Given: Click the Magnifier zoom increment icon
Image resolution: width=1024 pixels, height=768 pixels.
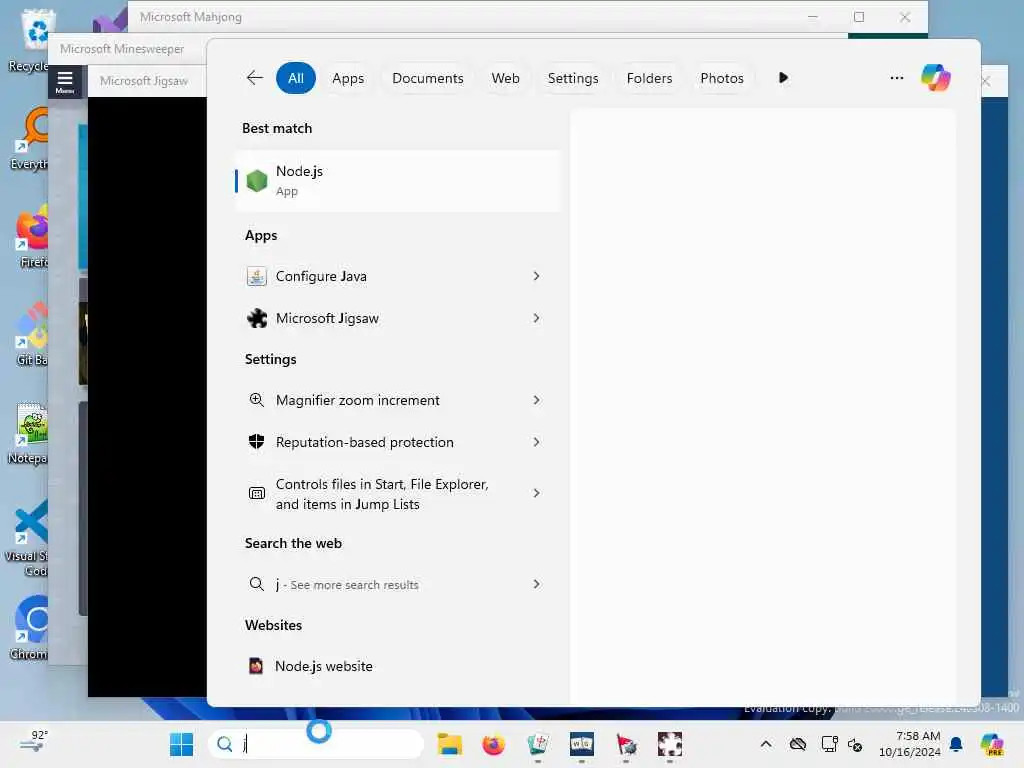Looking at the screenshot, I should [x=257, y=400].
